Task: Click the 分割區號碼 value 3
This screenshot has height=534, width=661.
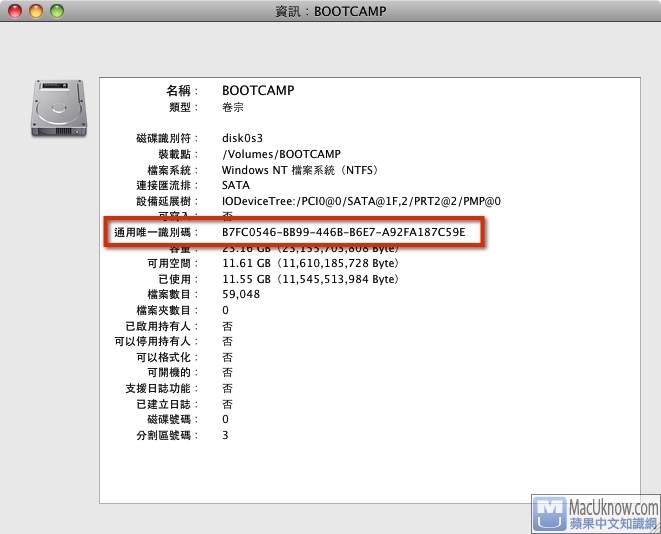Action: pyautogui.click(x=225, y=435)
